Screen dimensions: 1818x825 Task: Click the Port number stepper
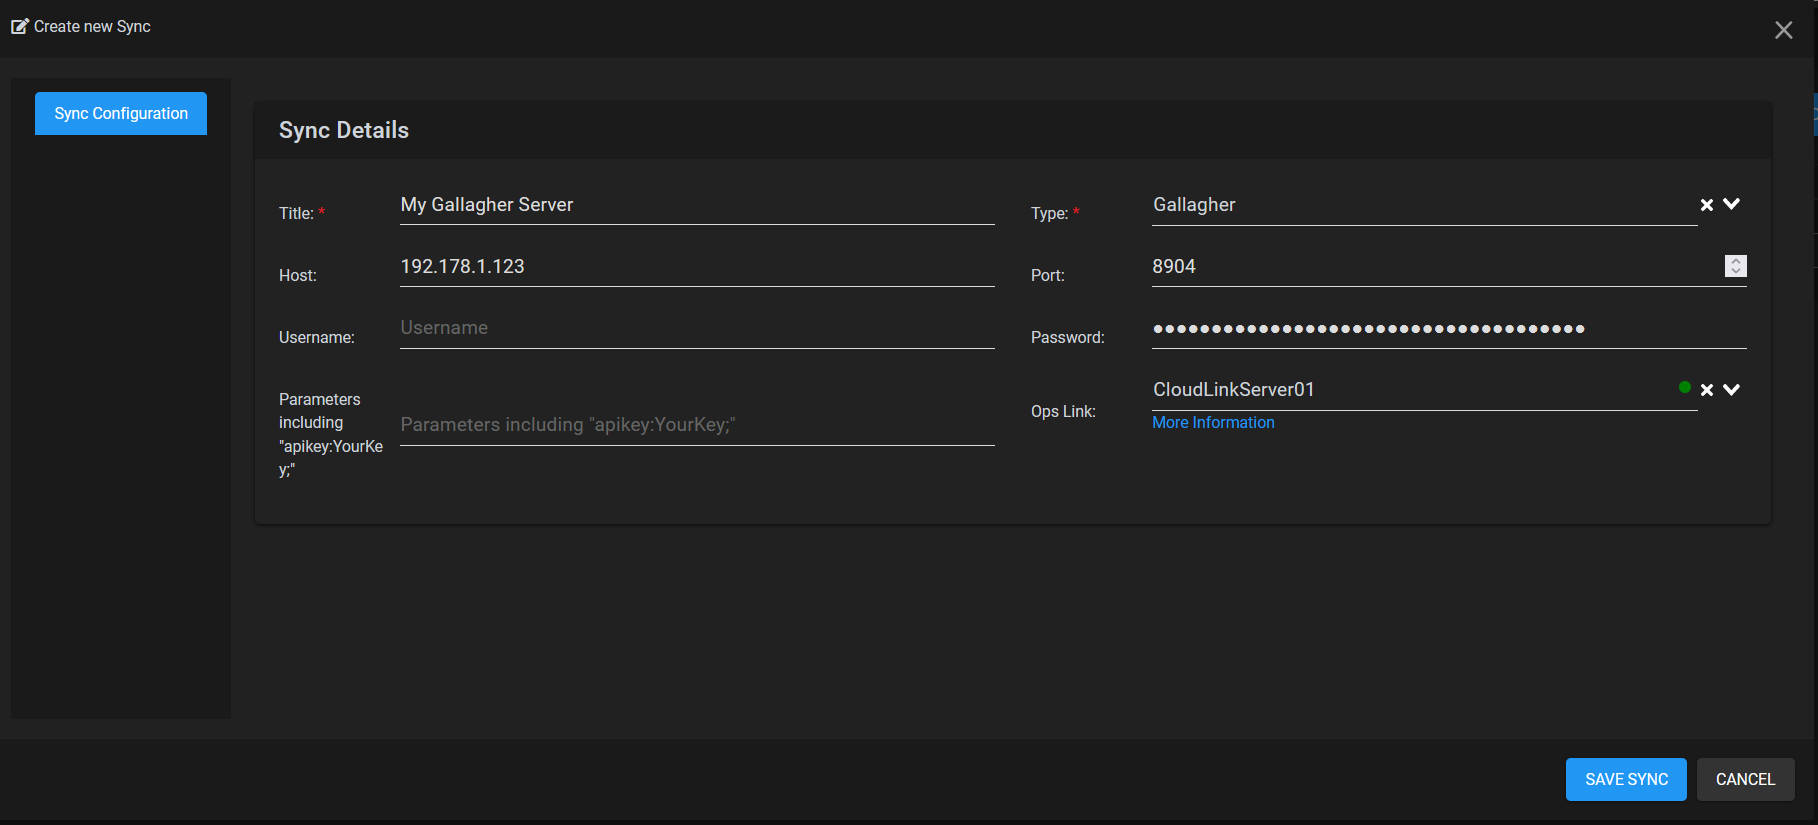pos(1736,266)
